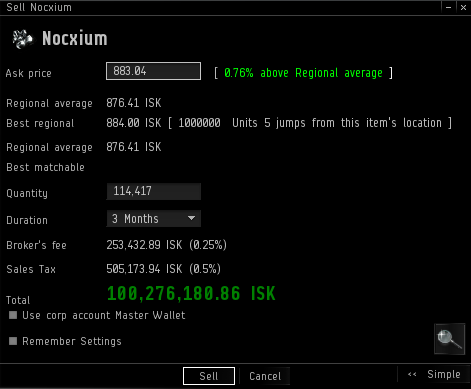Focus the Ask price input field

pyautogui.click(x=153, y=71)
